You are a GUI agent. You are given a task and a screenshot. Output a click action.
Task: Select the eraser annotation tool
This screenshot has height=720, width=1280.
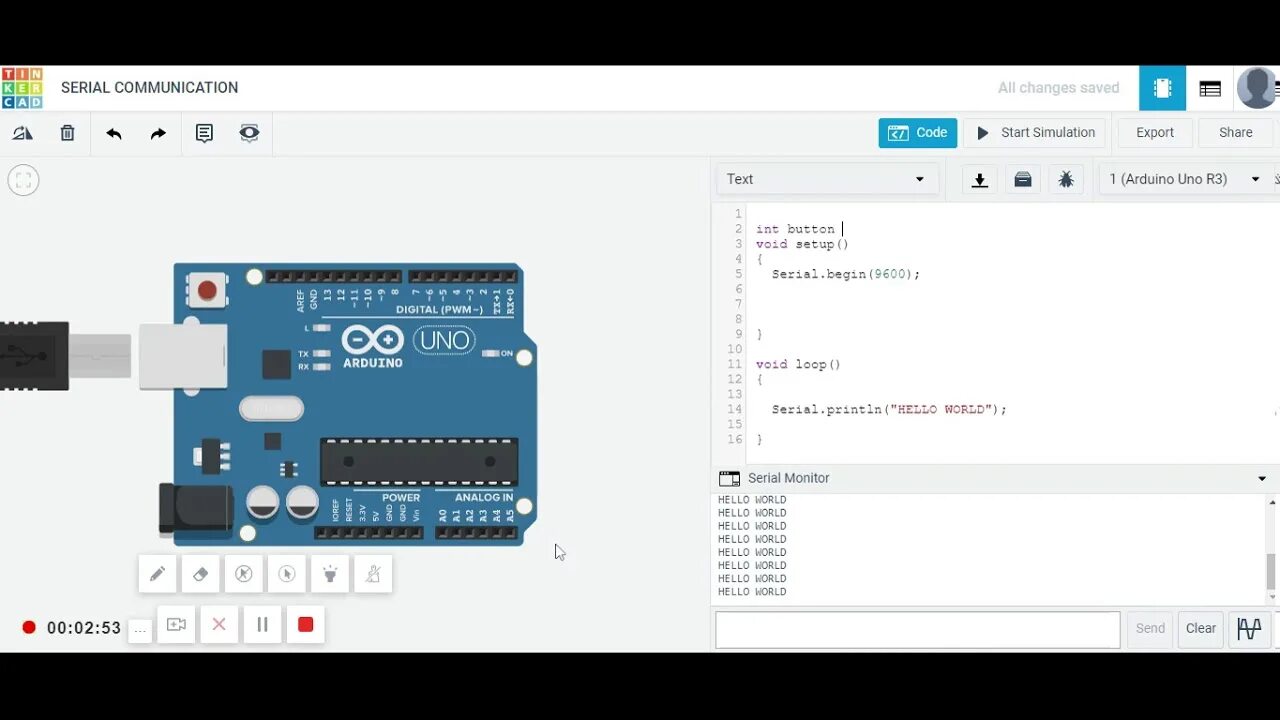point(200,574)
